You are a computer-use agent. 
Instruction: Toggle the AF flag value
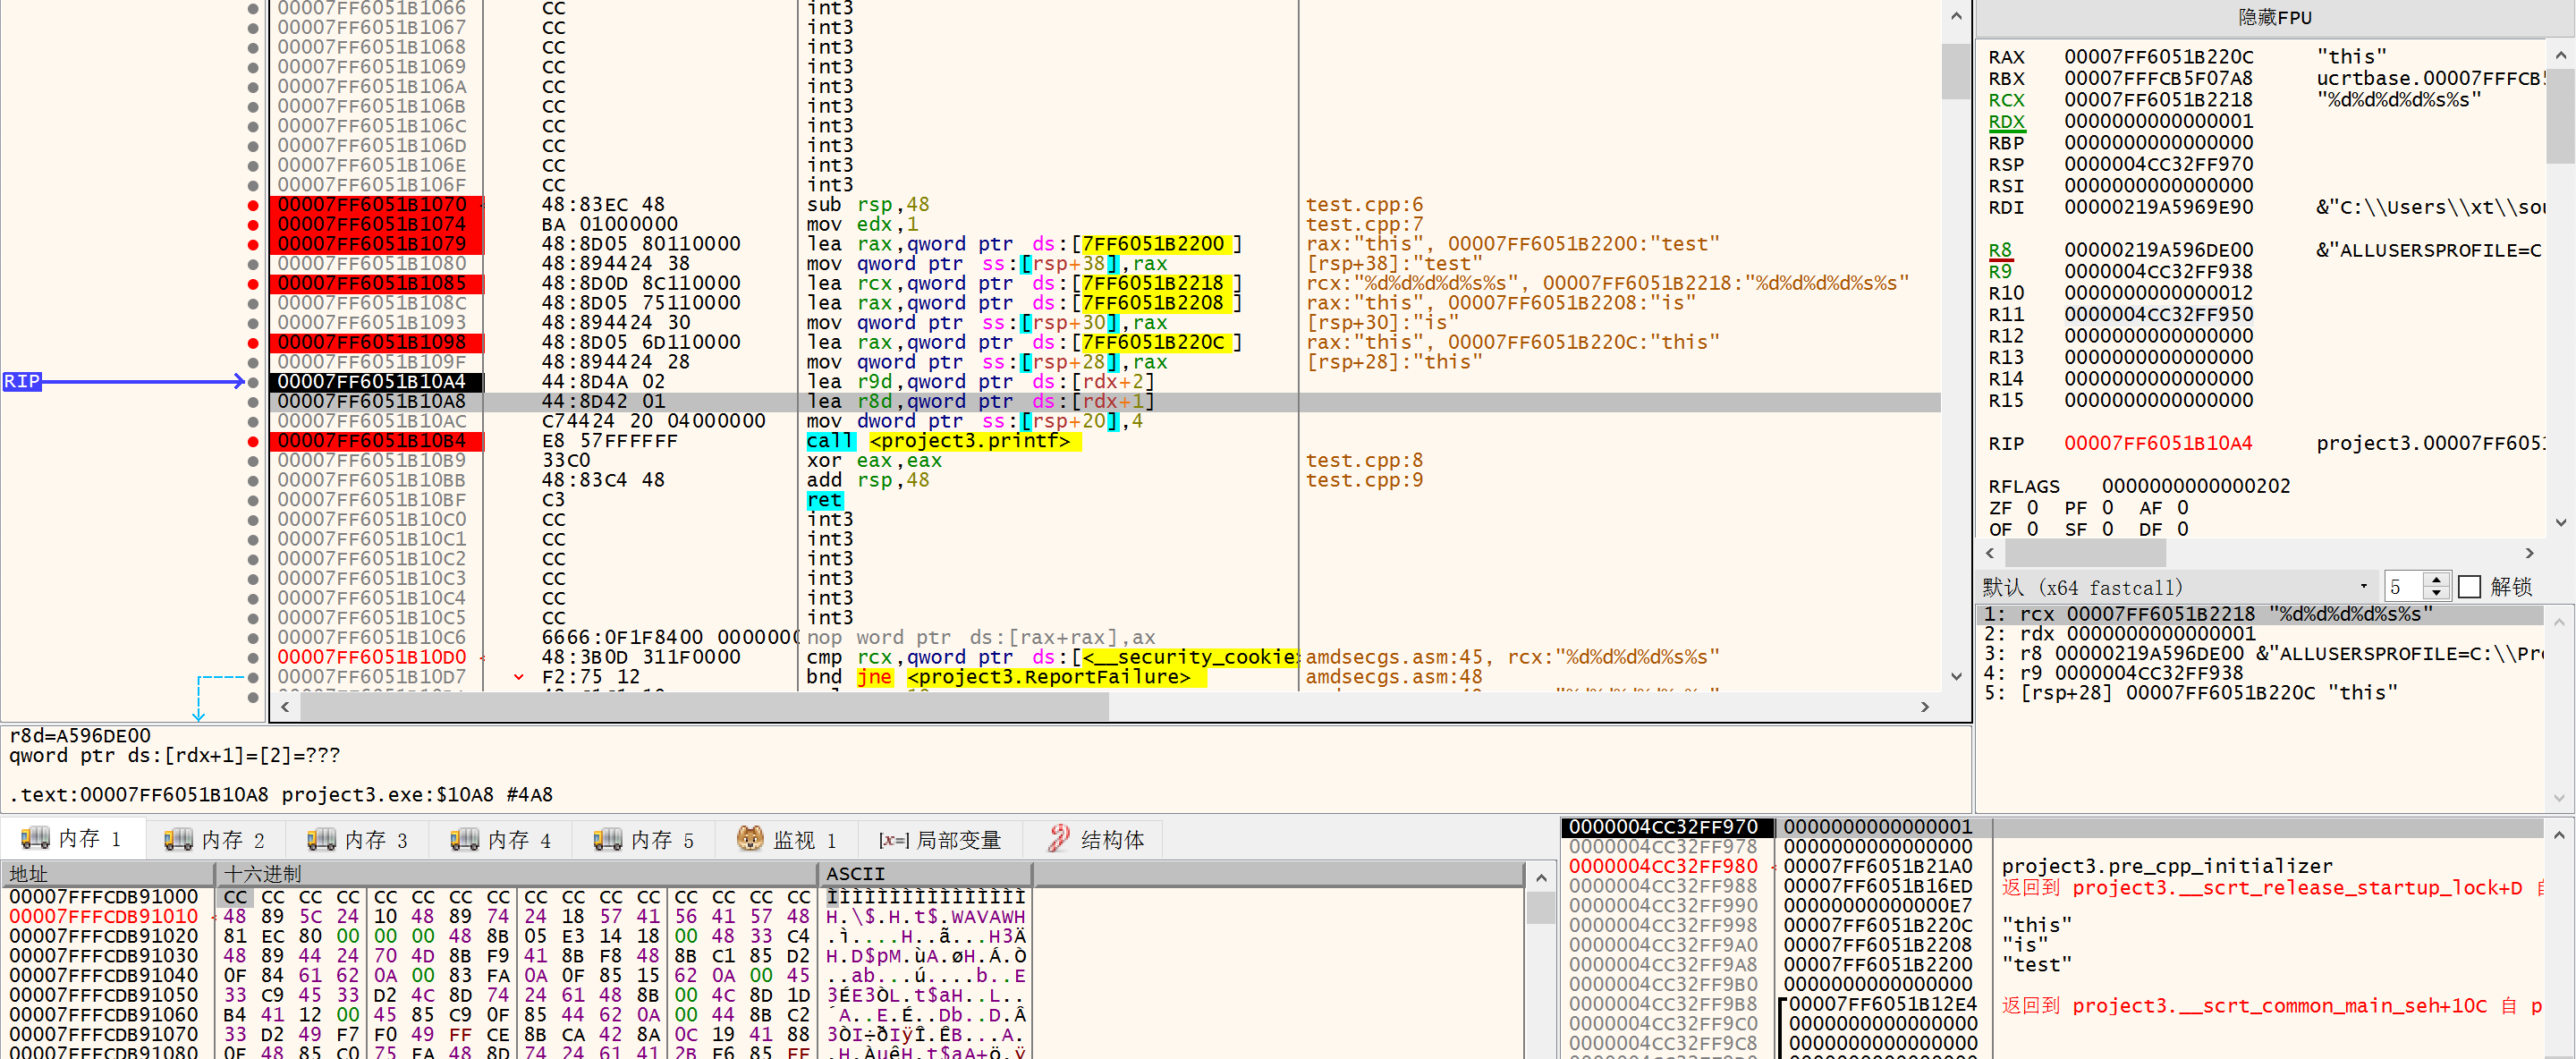click(2183, 508)
